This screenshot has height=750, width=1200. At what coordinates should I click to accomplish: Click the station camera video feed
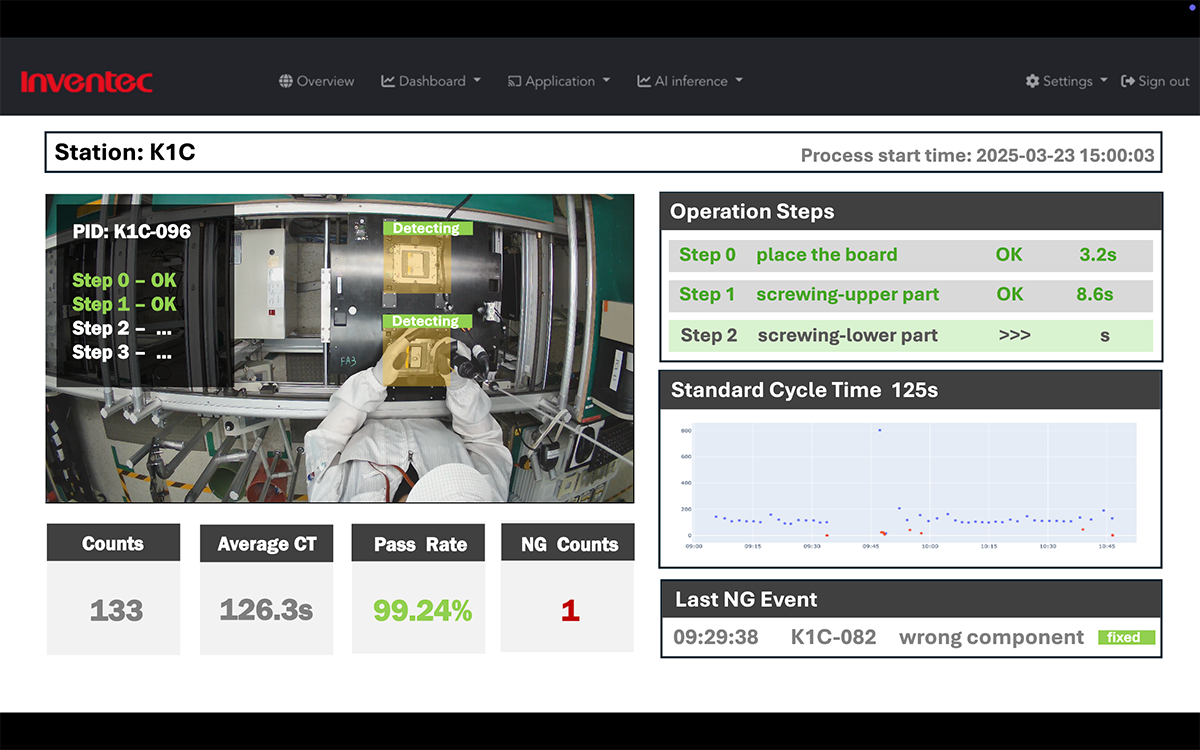click(x=339, y=420)
